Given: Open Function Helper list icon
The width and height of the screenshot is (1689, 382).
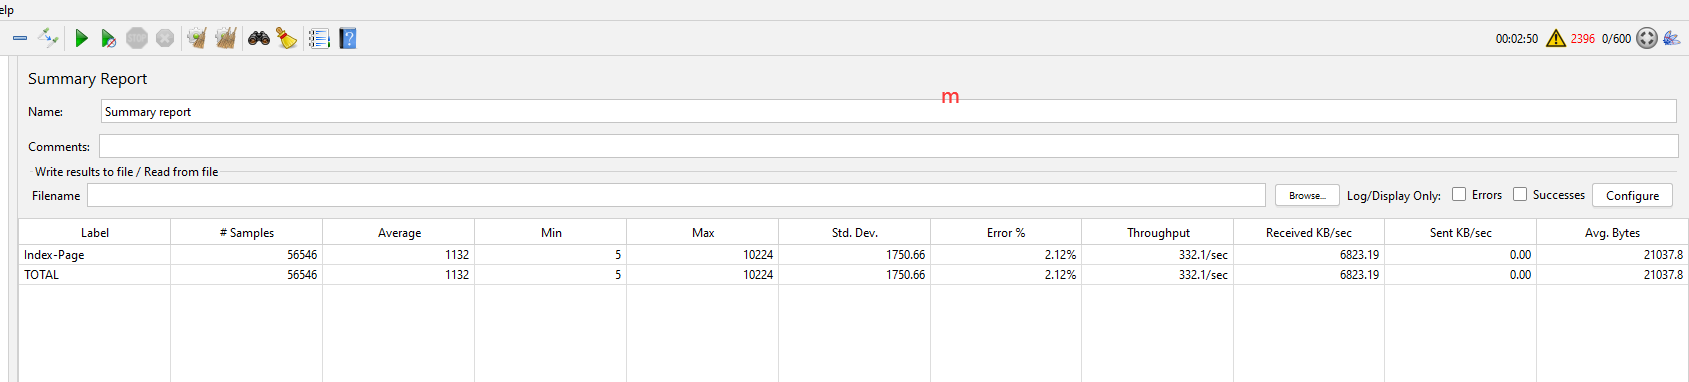Looking at the screenshot, I should (x=319, y=38).
